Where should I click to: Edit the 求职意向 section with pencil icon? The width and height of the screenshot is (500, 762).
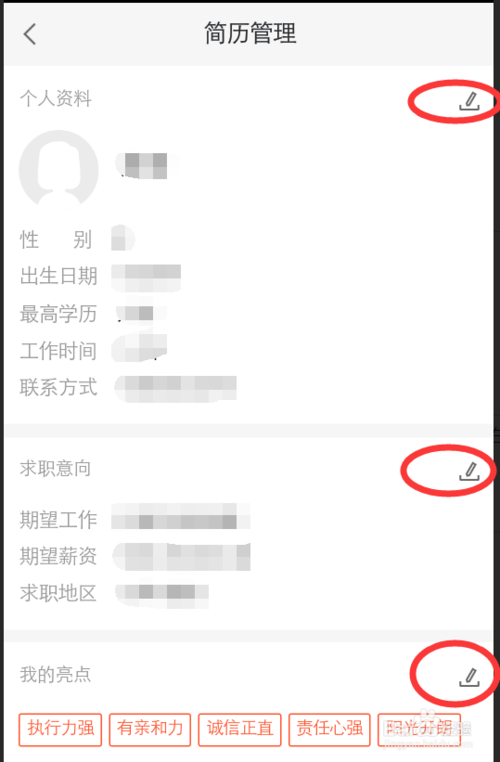[469, 471]
